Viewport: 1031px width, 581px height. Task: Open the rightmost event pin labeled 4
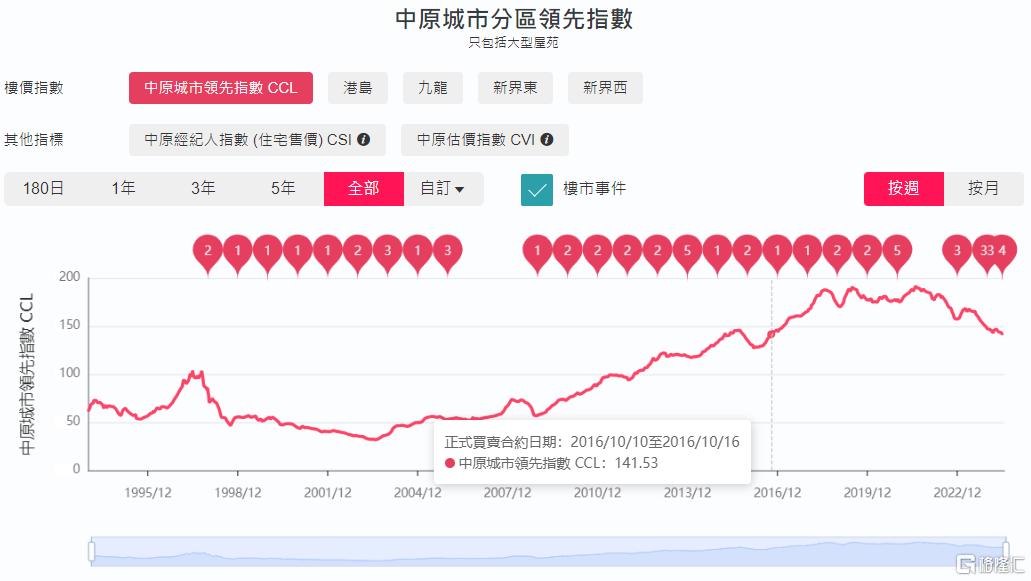pyautogui.click(x=1003, y=254)
